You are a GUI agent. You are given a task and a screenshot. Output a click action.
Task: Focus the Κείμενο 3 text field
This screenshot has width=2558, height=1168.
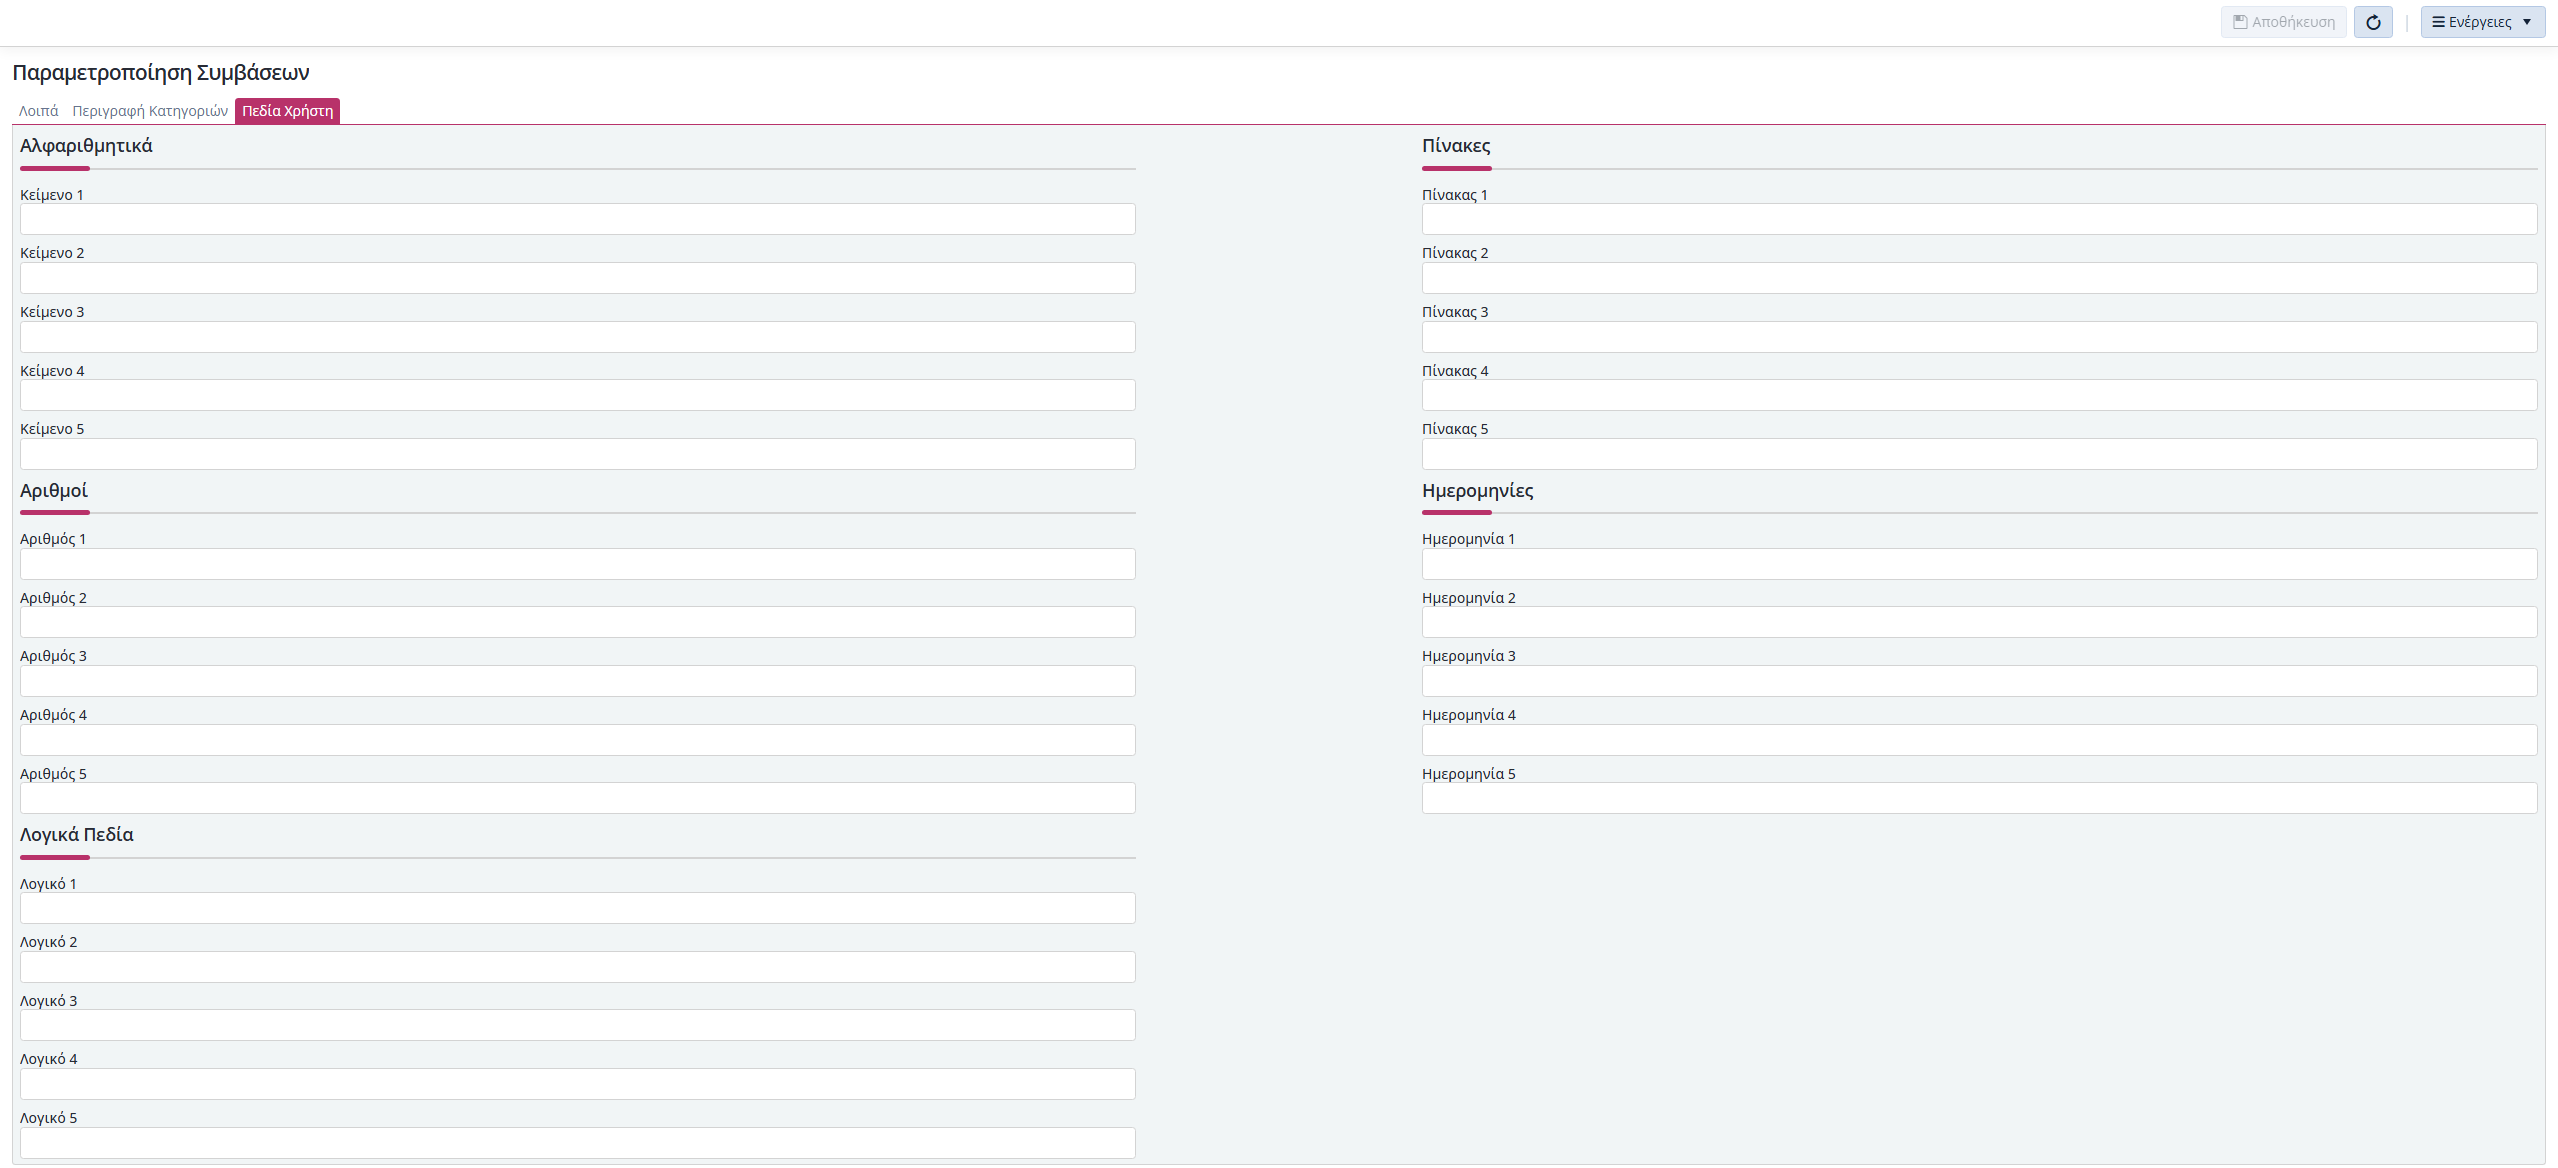point(577,337)
